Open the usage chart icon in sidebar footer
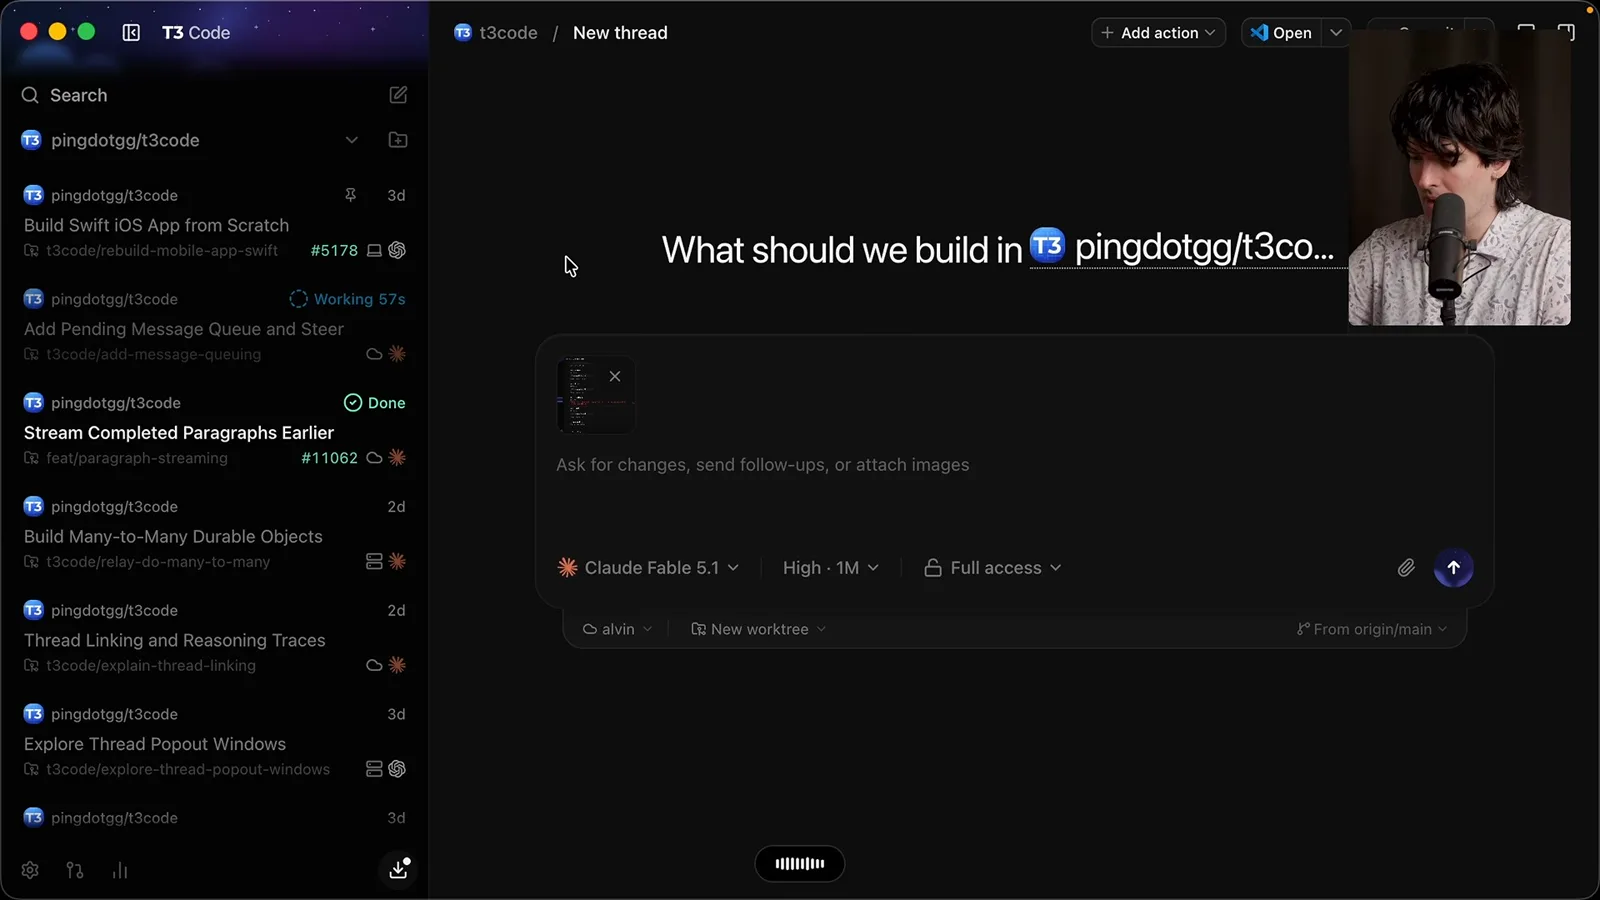The image size is (1600, 900). (x=120, y=870)
